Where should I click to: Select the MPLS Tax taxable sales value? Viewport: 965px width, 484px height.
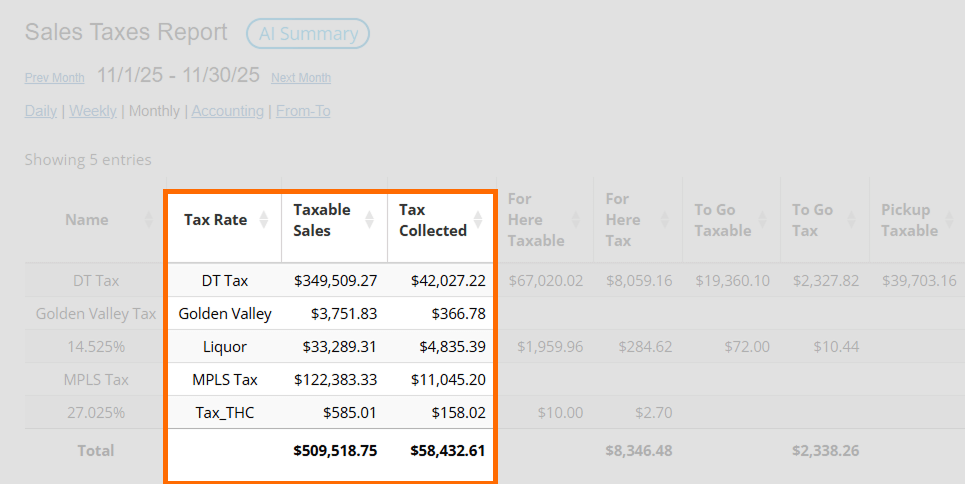[335, 380]
